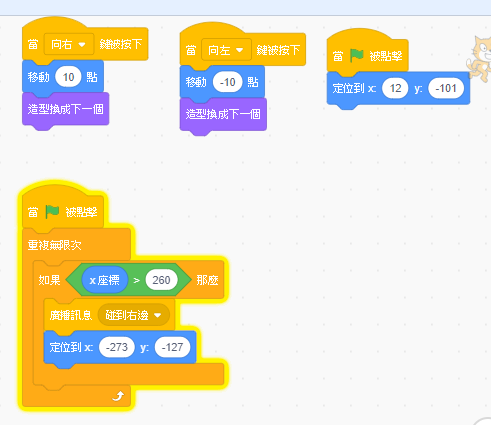
Task: Edit the y value -101 in go-to block
Action: pos(446,88)
